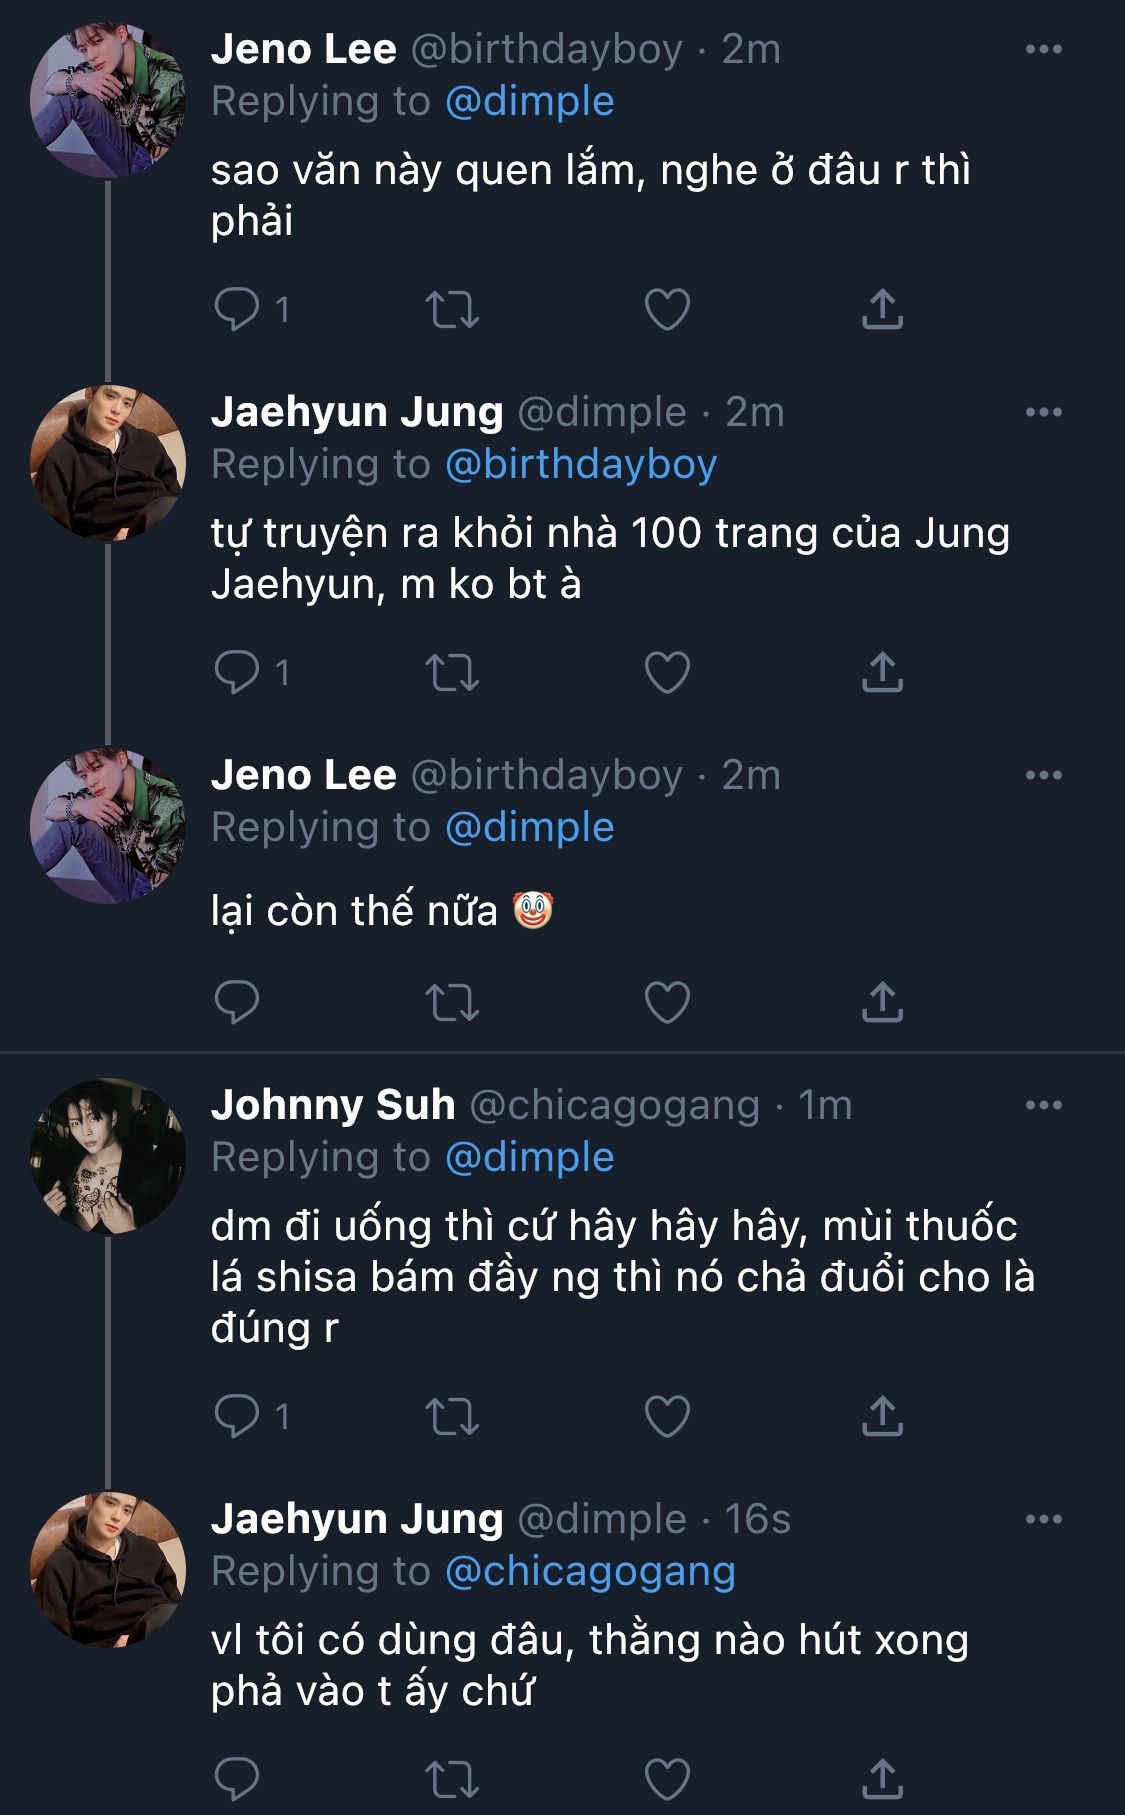The height and width of the screenshot is (1815, 1125).
Task: Open the @chicagogang mention link
Action: 590,1571
